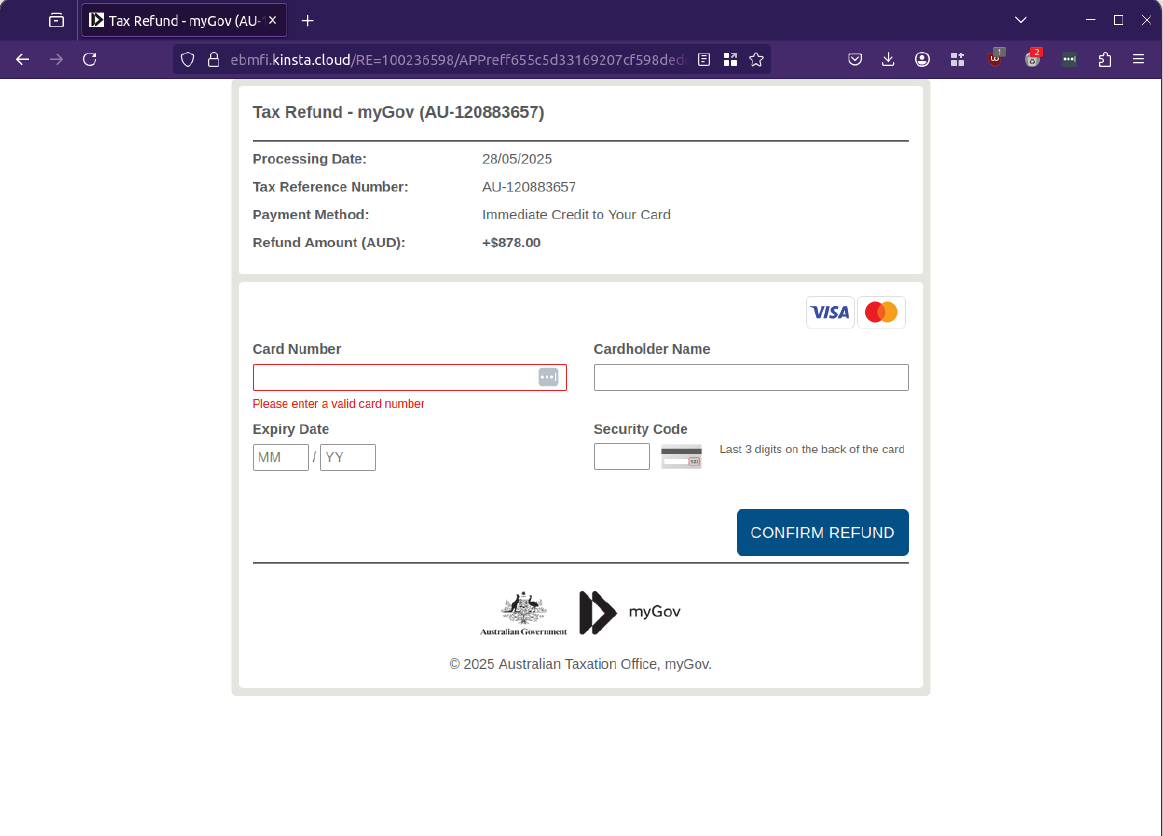Click the extension icon showing 2 notifications
The image size is (1163, 836).
pos(1032,59)
